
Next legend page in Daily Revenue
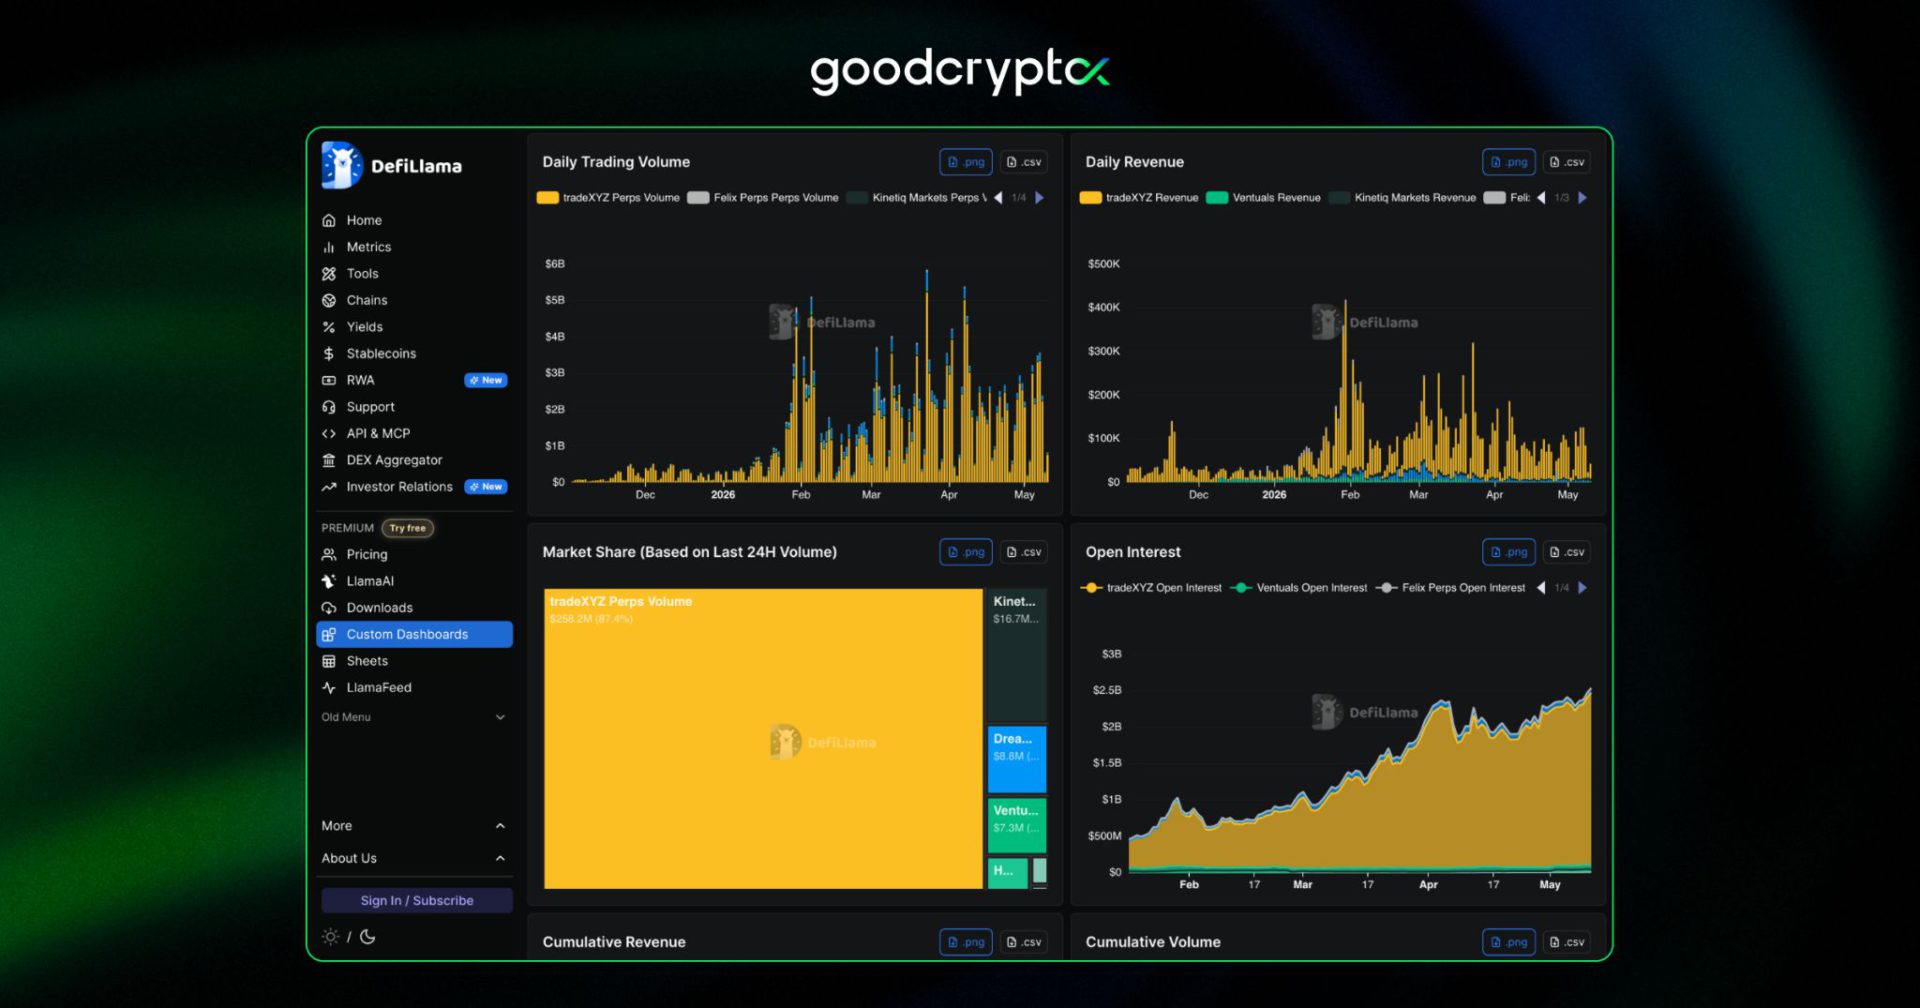click(1582, 198)
